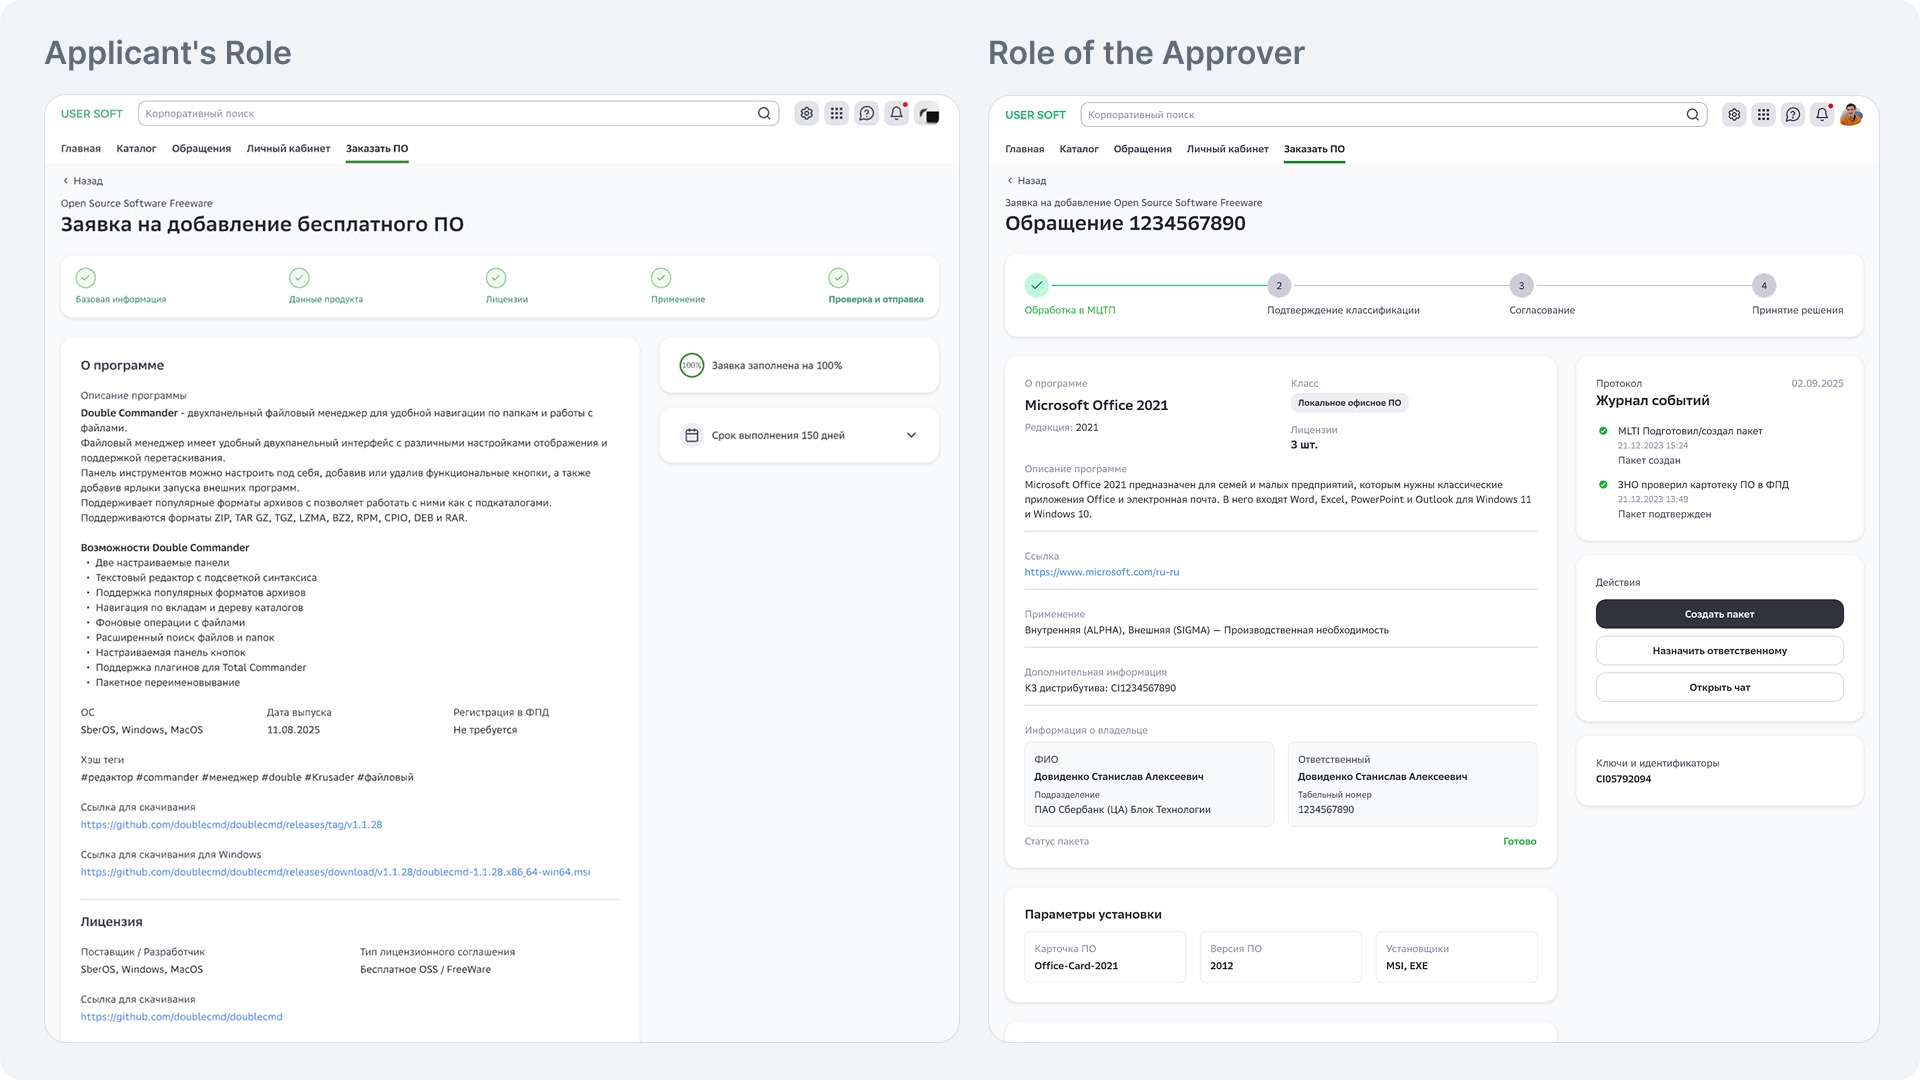This screenshot has width=1920, height=1080.
Task: Expand Срок выполнения 150 дней chevron
Action: tap(911, 435)
